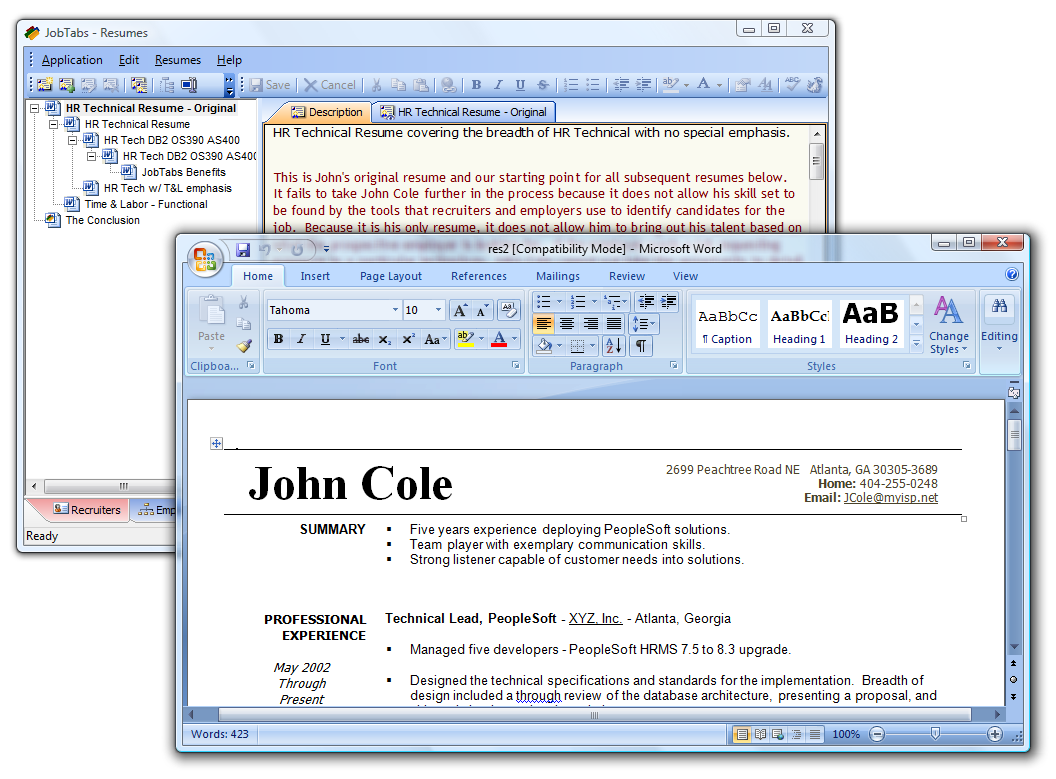Click the Superscript icon in Word

[408, 339]
